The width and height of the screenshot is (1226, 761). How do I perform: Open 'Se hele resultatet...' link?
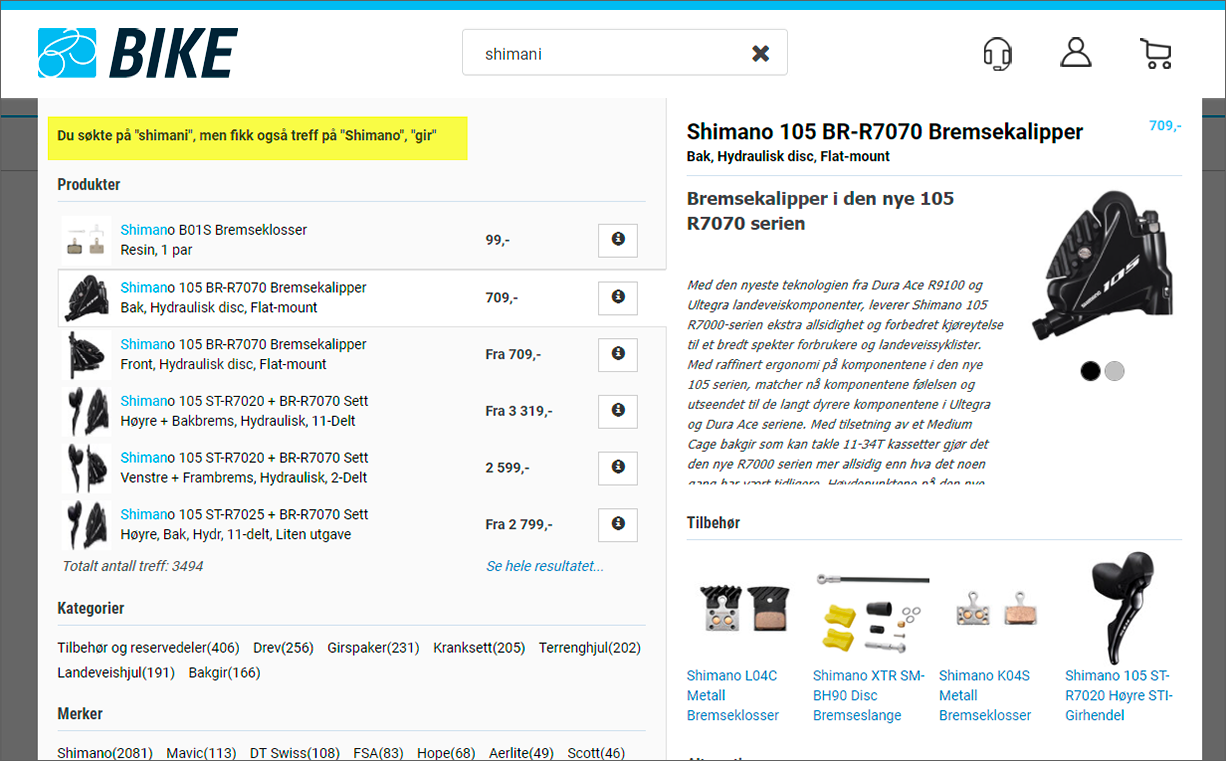pos(545,566)
